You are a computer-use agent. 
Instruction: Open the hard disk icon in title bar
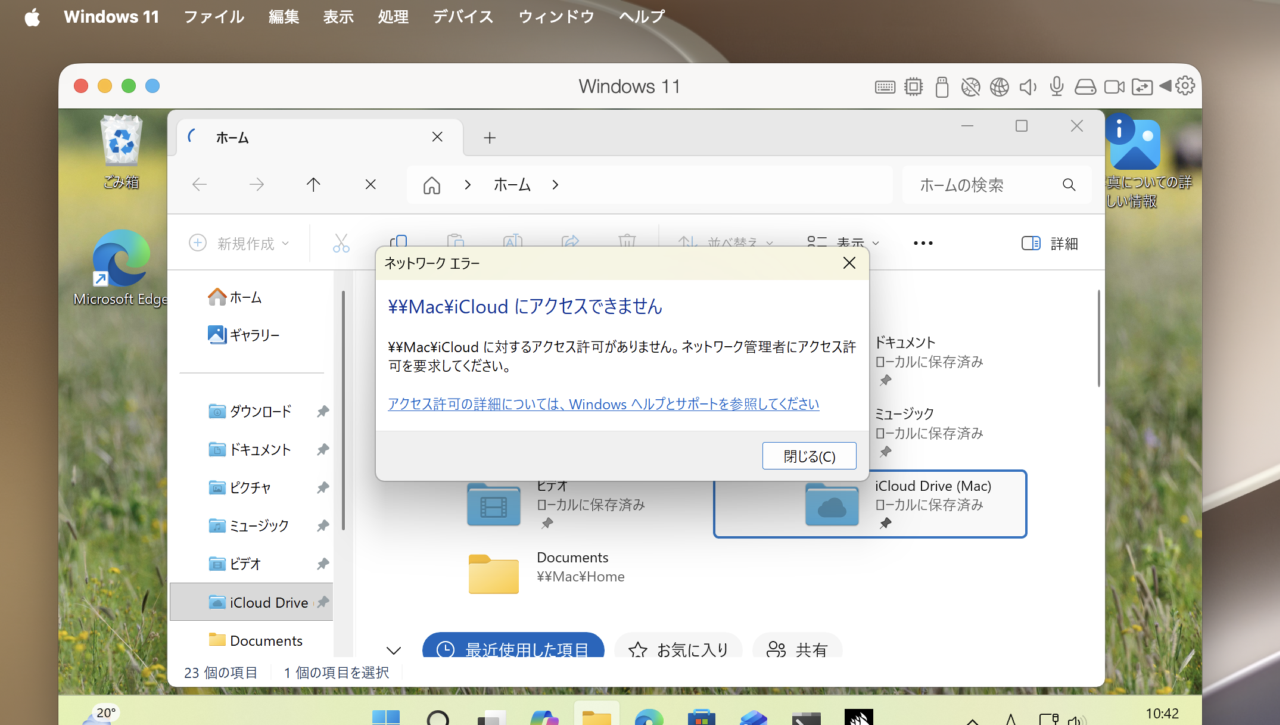(1085, 87)
